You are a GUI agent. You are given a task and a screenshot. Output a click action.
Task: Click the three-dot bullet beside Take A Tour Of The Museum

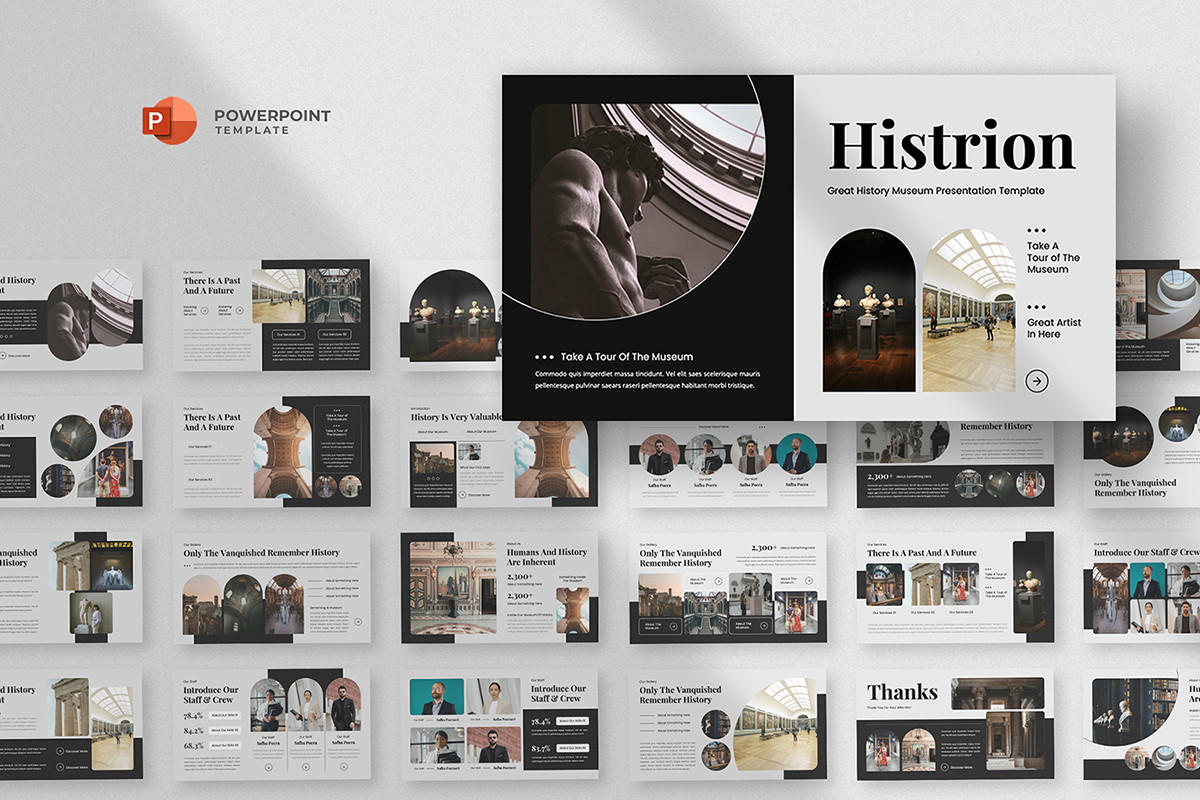pos(544,356)
